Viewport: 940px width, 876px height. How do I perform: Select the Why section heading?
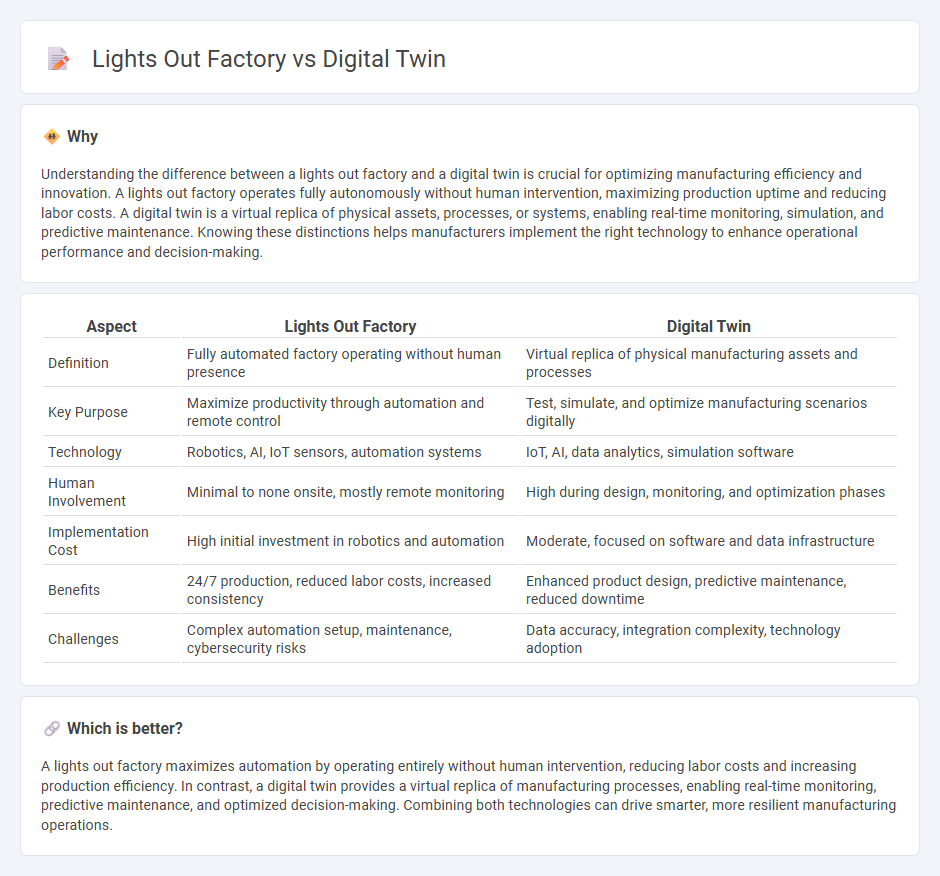(x=83, y=137)
